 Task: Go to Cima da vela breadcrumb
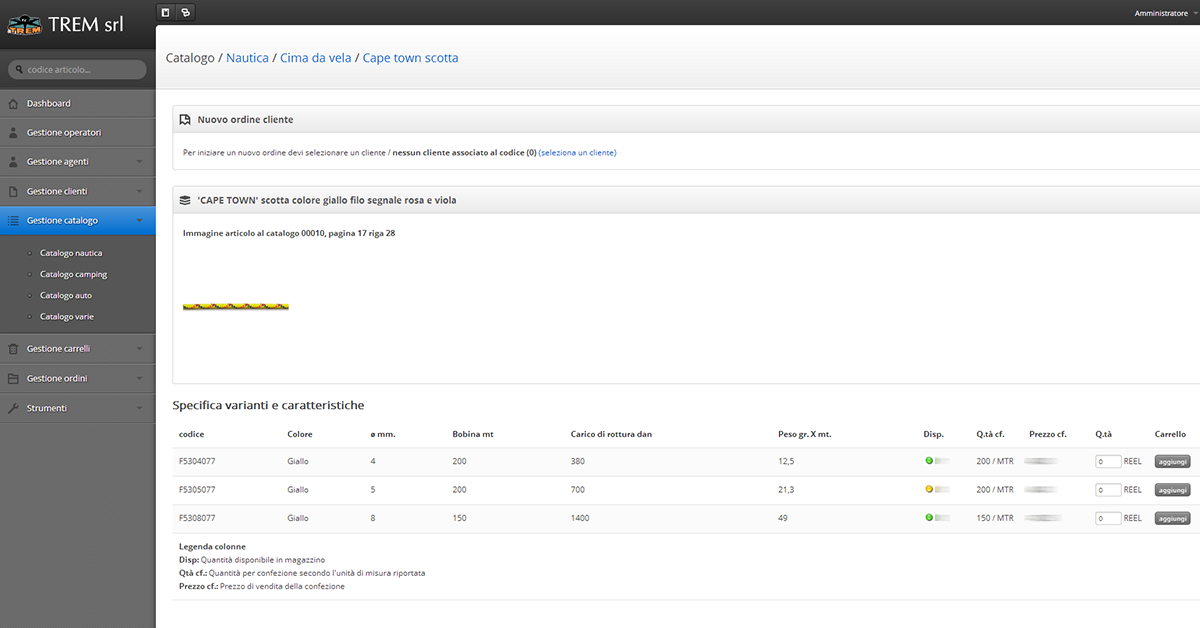[x=315, y=58]
